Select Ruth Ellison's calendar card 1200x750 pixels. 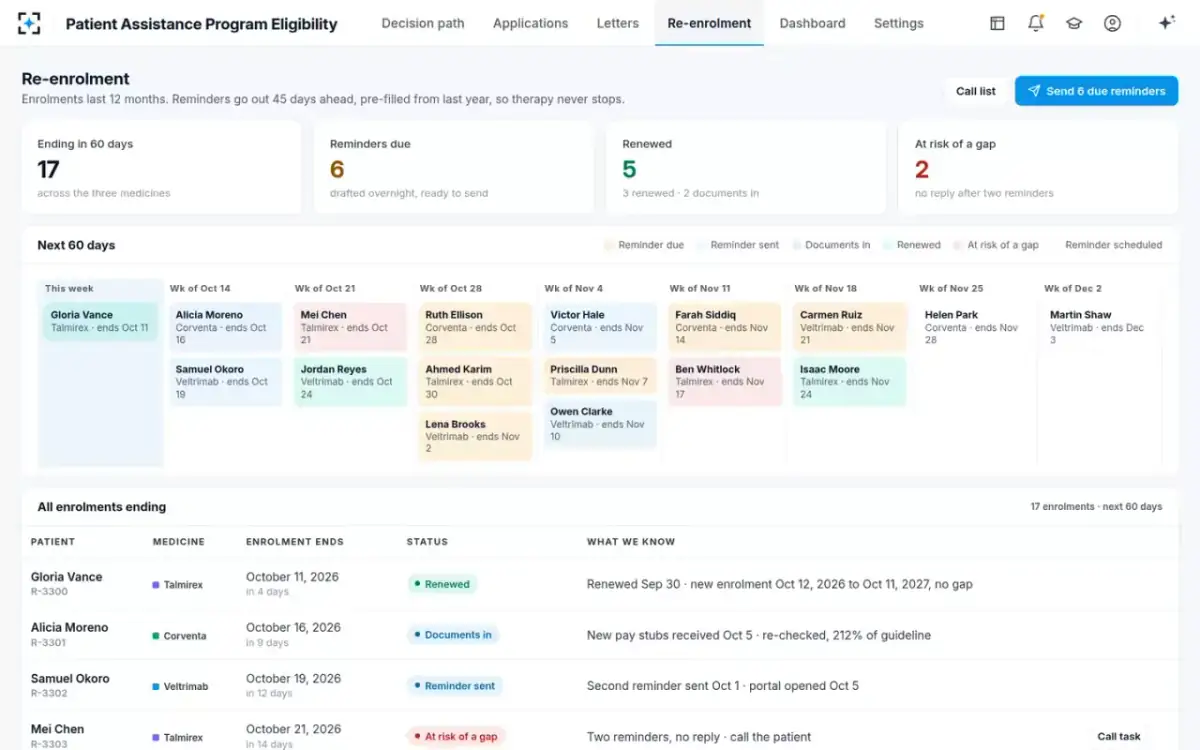coord(475,327)
